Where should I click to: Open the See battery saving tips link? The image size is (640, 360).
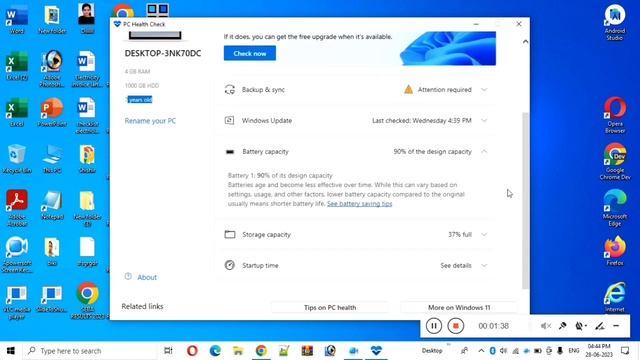pyautogui.click(x=360, y=204)
